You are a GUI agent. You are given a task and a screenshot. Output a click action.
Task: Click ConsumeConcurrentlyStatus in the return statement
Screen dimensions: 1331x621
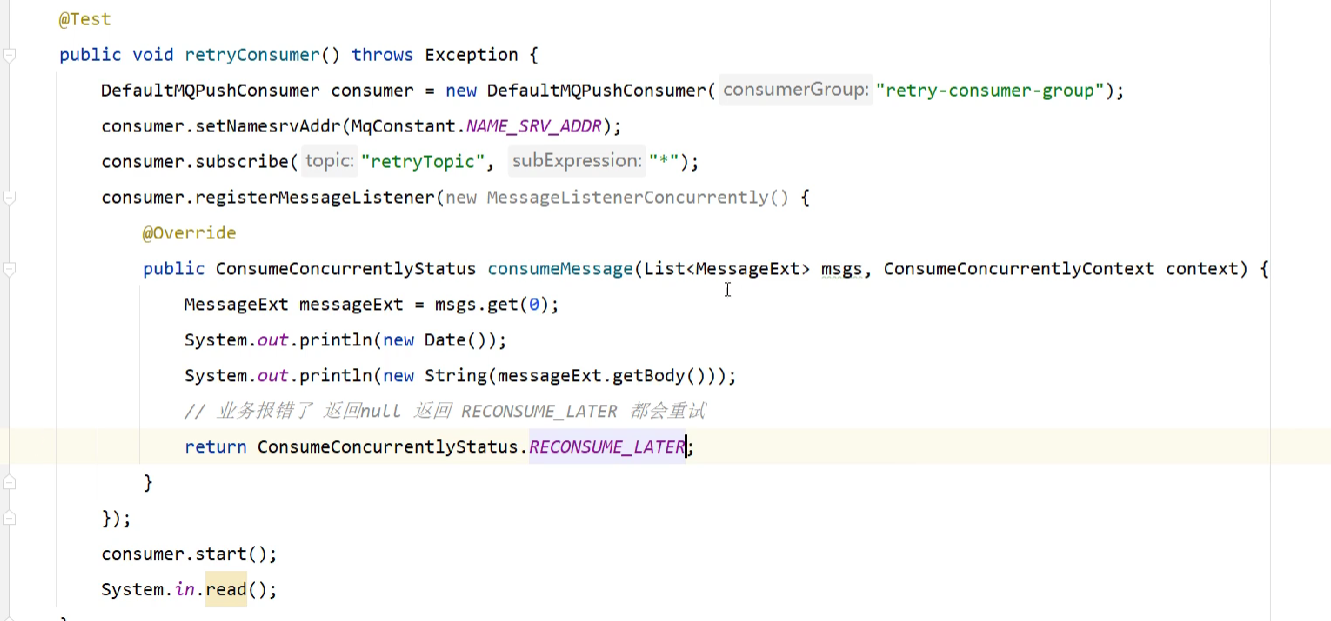point(388,447)
